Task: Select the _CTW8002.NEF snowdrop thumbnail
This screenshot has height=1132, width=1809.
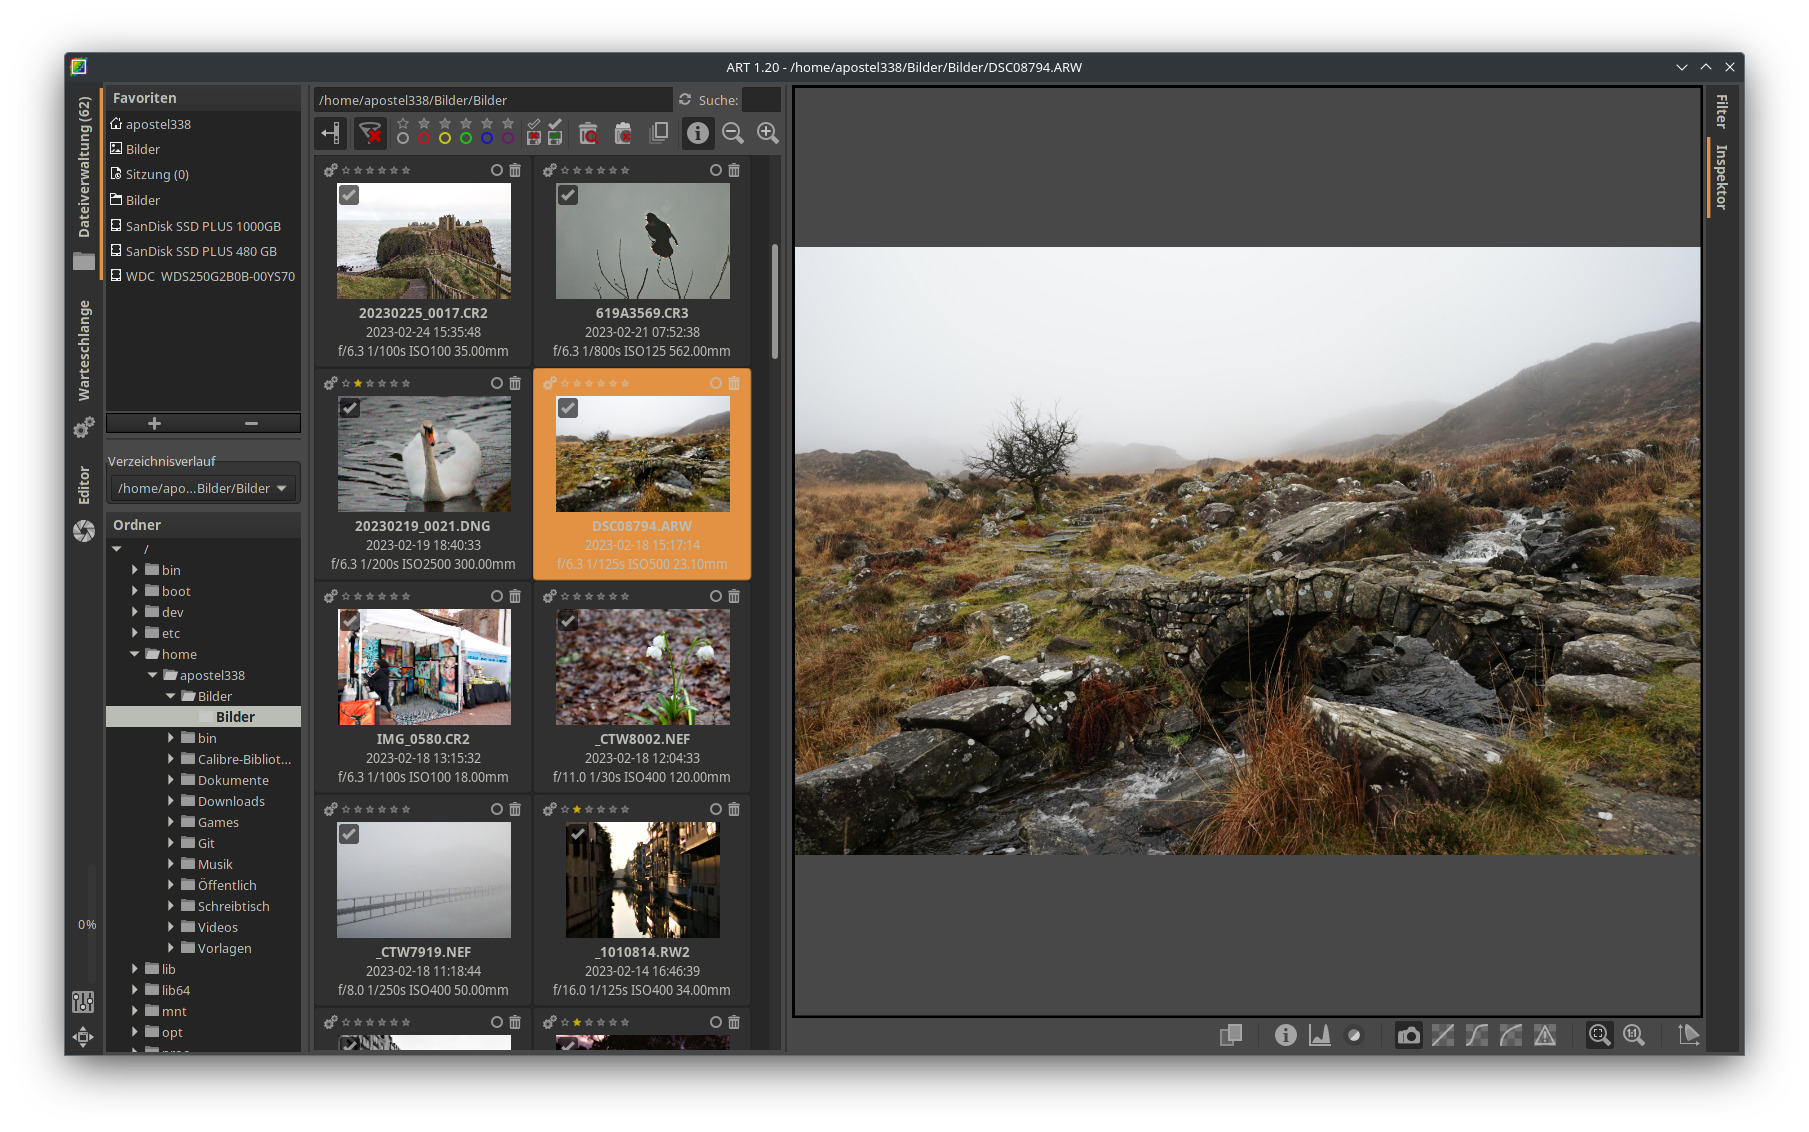Action: pos(642,667)
